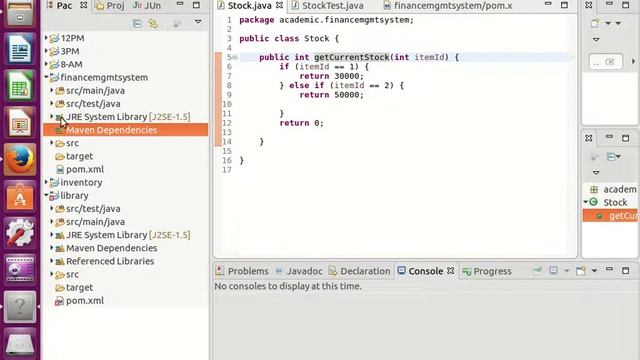This screenshot has width=640, height=360.
Task: Switch to StockTest.java editor tab
Action: (333, 6)
